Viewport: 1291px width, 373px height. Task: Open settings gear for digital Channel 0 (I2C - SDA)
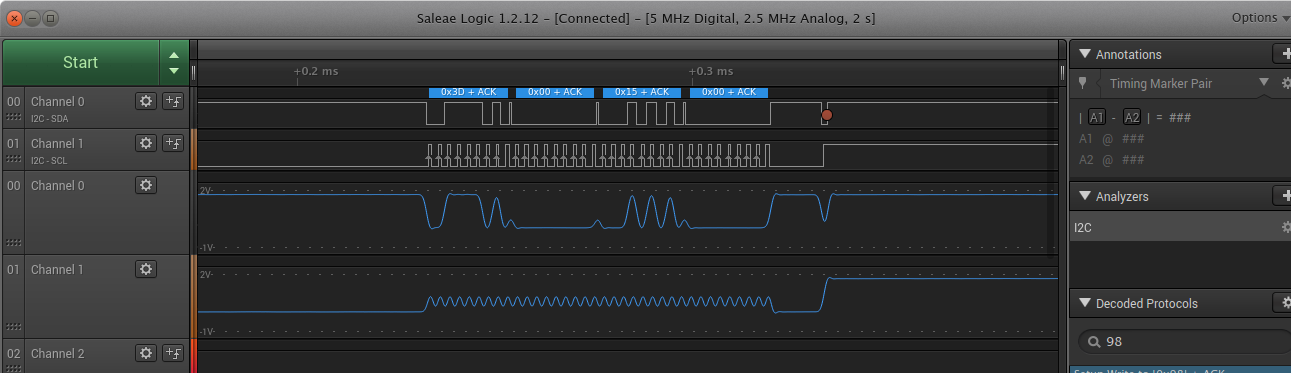146,101
